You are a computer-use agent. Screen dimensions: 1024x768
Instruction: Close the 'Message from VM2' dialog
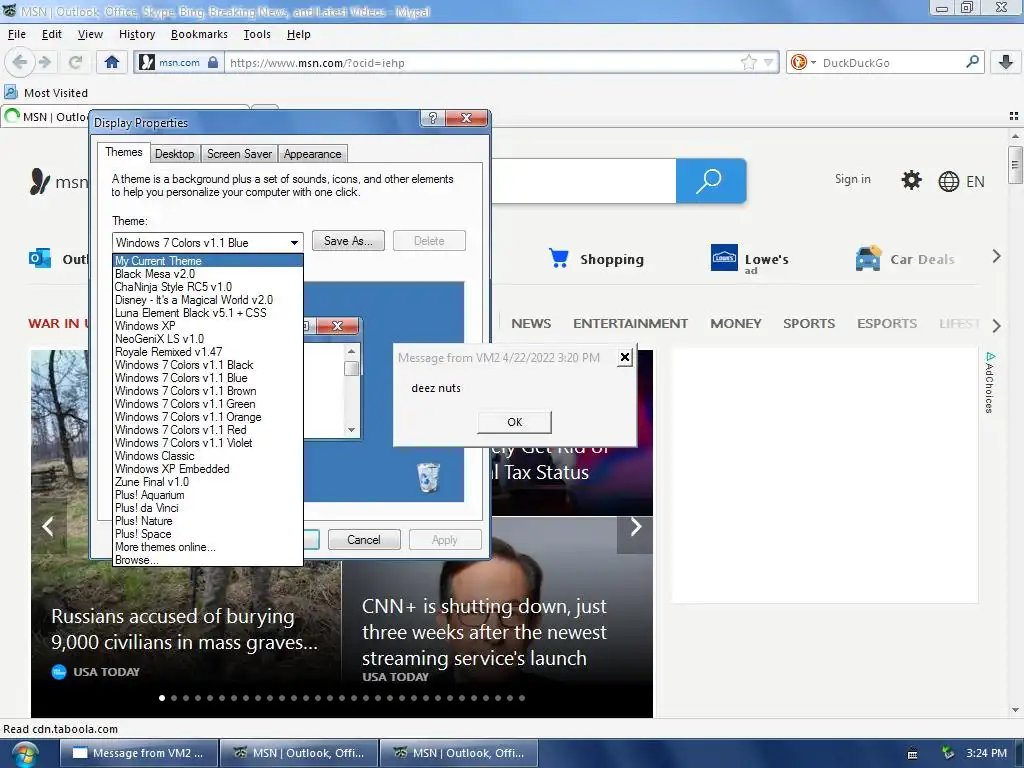[x=625, y=357]
